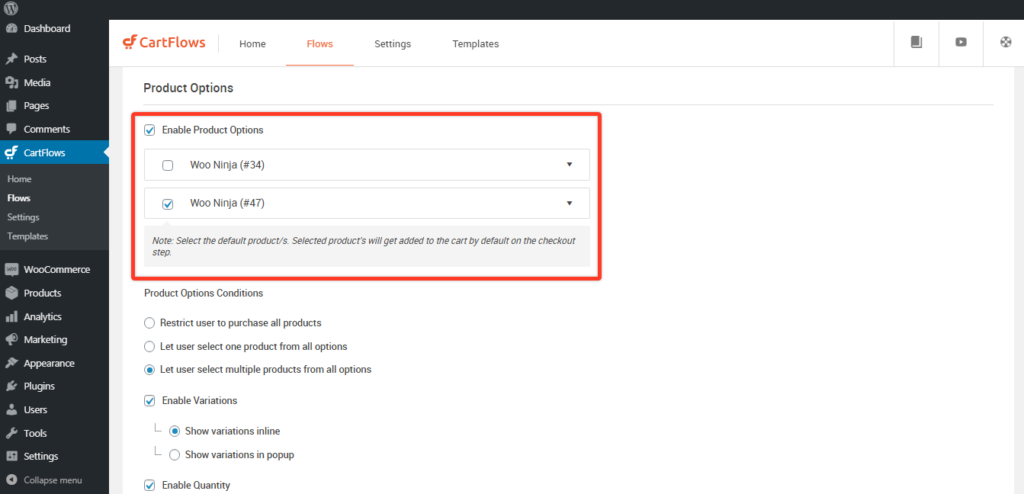This screenshot has width=1024, height=494.
Task: Open WooCommerce in the admin menu
Action: (x=57, y=269)
